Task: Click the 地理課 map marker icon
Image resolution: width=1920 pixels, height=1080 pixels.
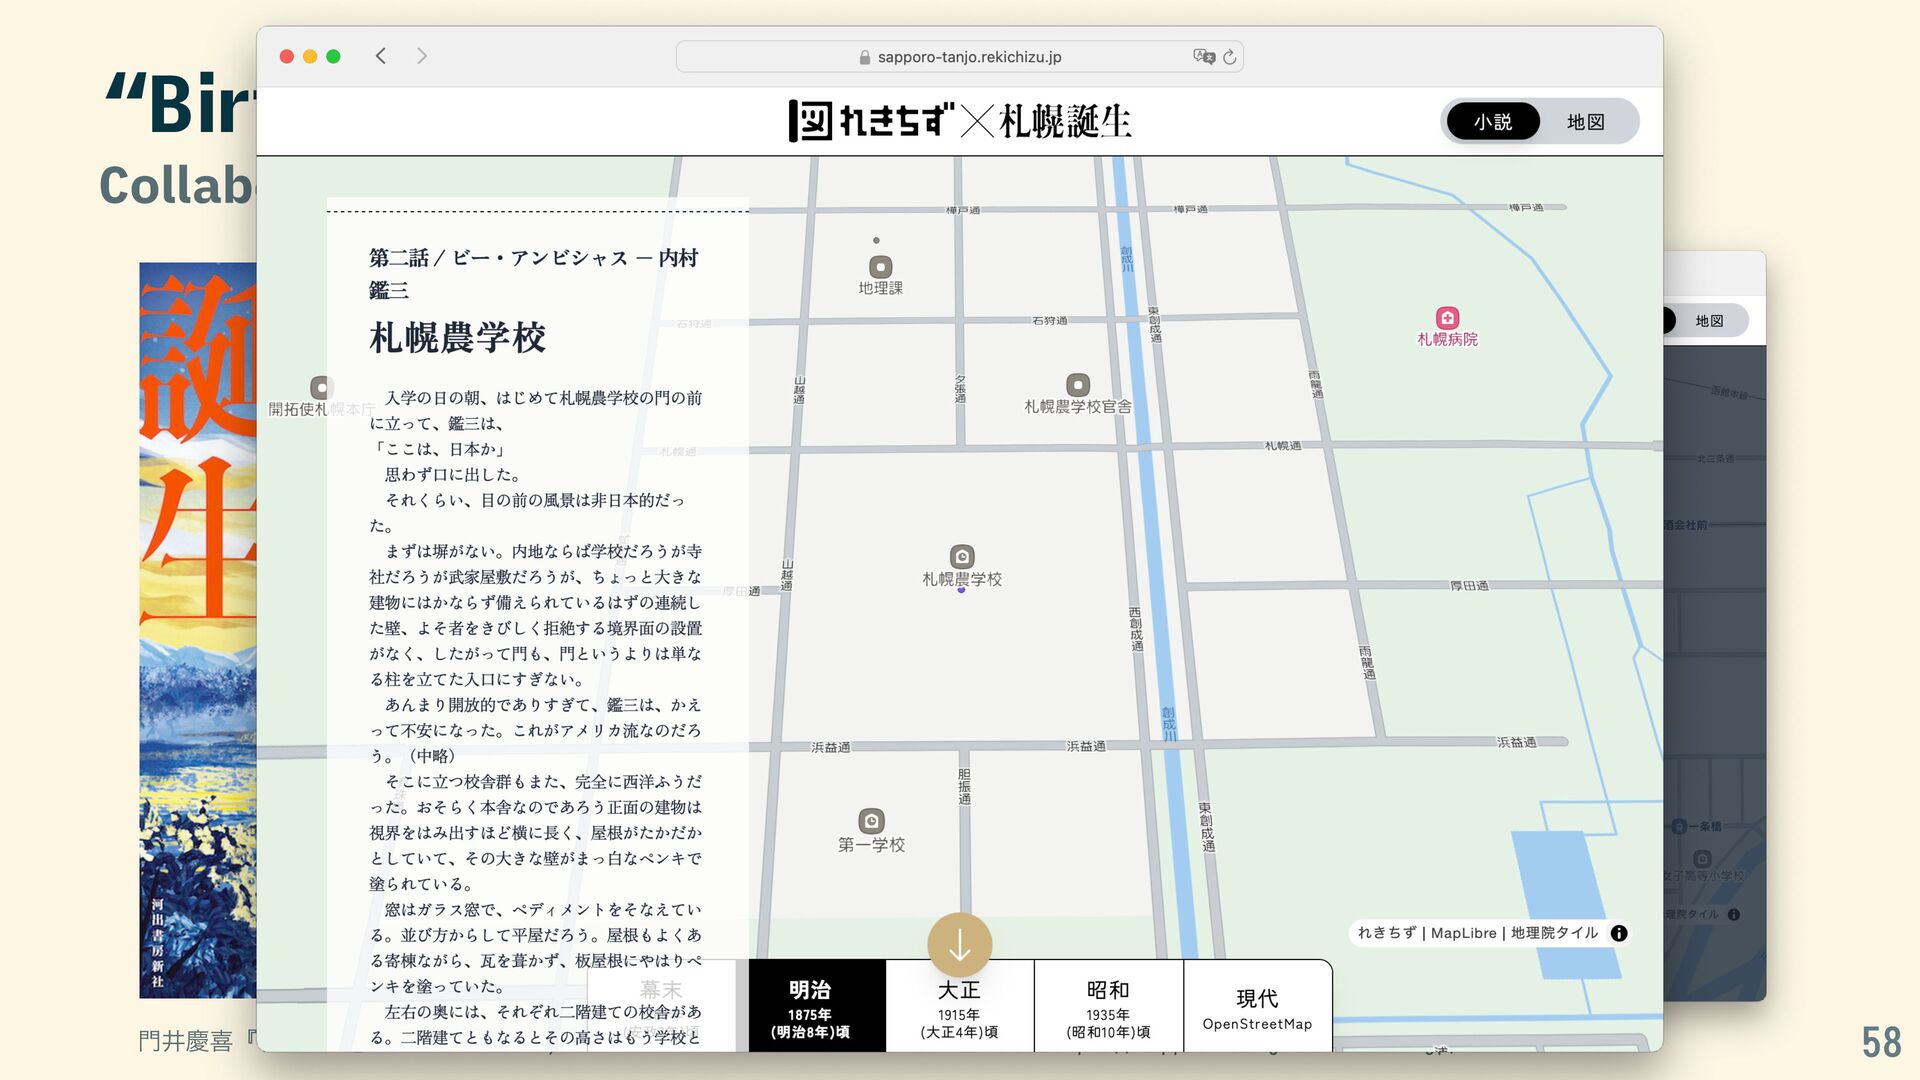Action: (x=880, y=267)
